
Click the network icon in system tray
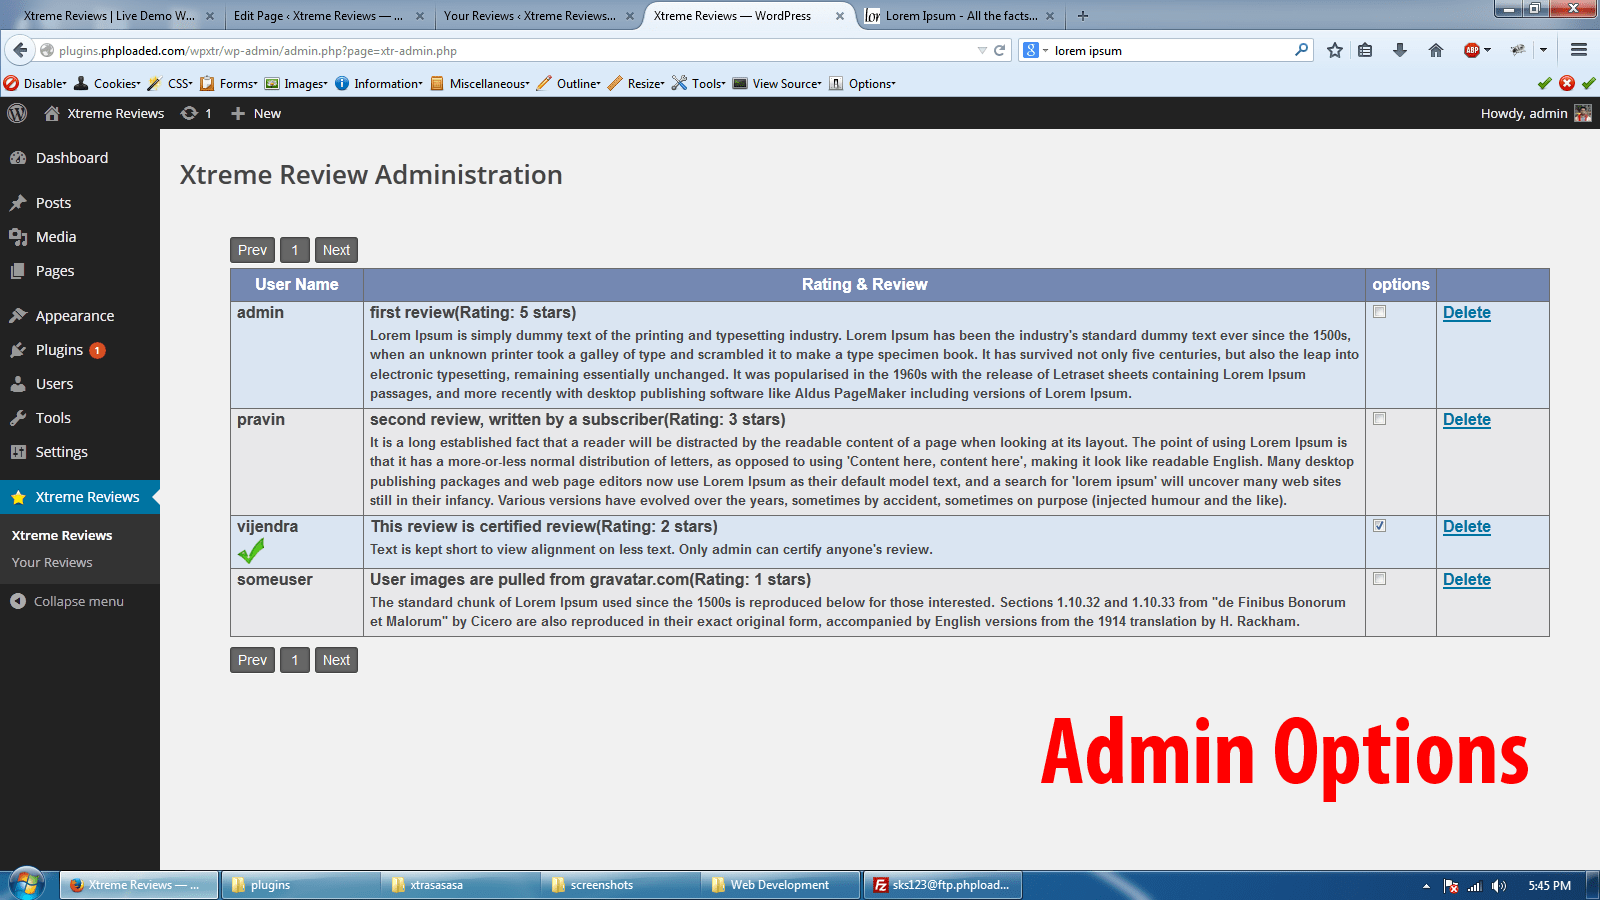click(x=1475, y=886)
